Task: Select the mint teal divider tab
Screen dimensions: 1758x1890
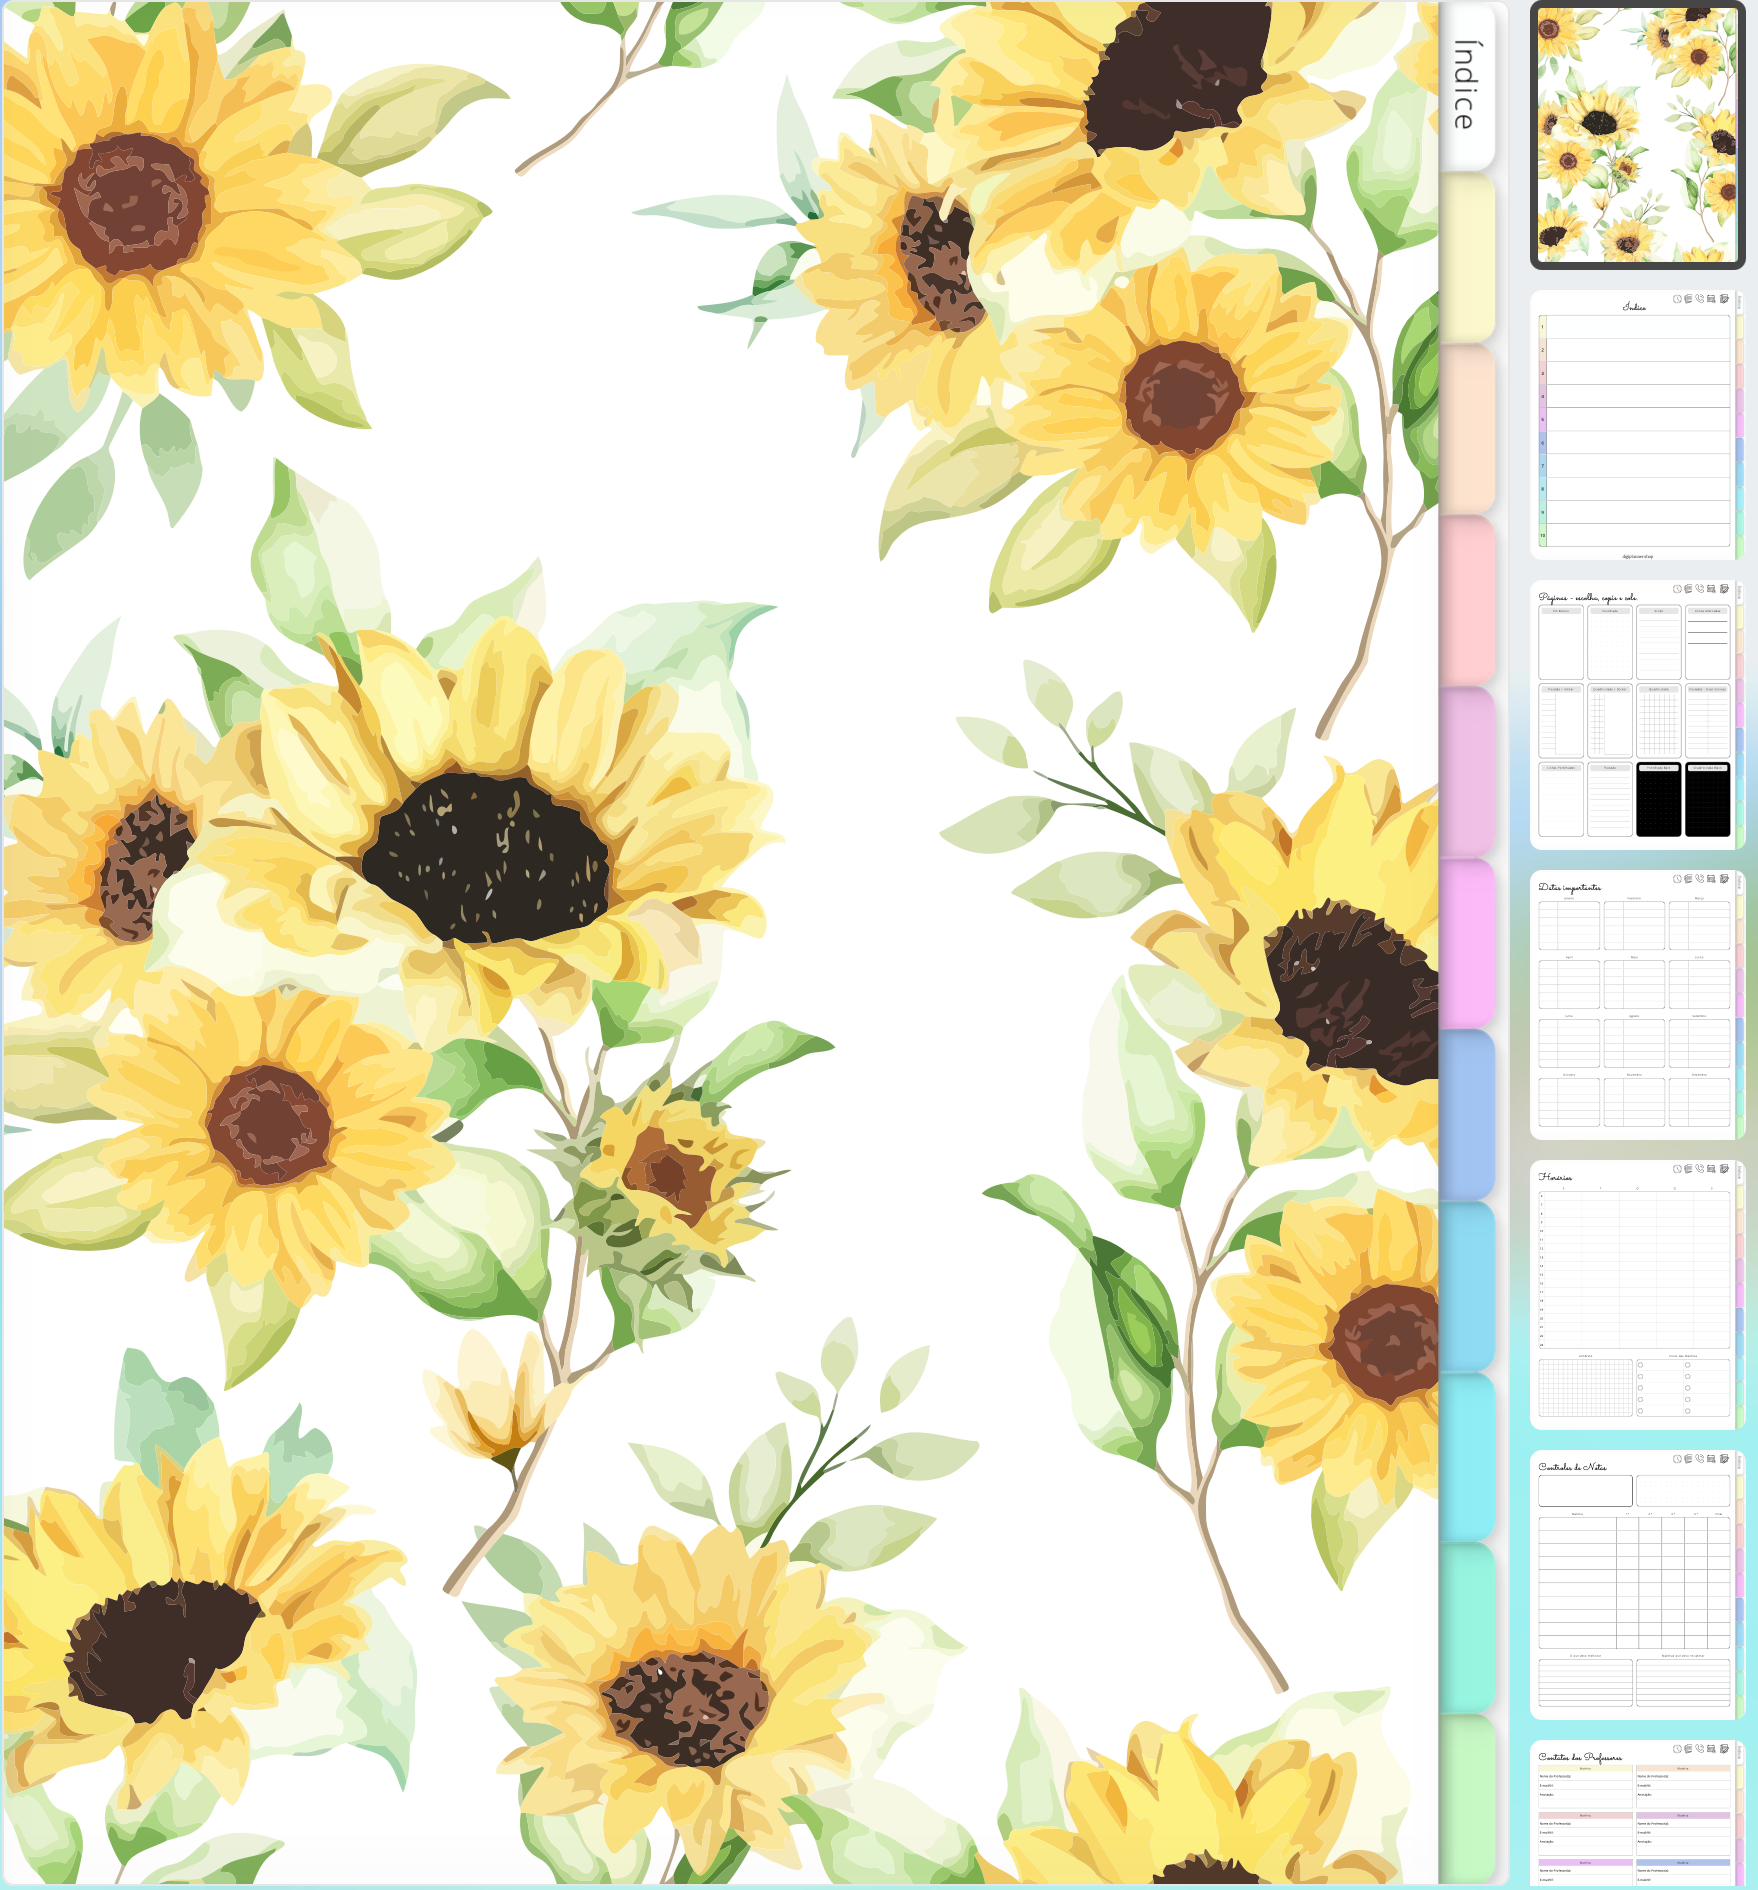Action: click(1466, 1627)
